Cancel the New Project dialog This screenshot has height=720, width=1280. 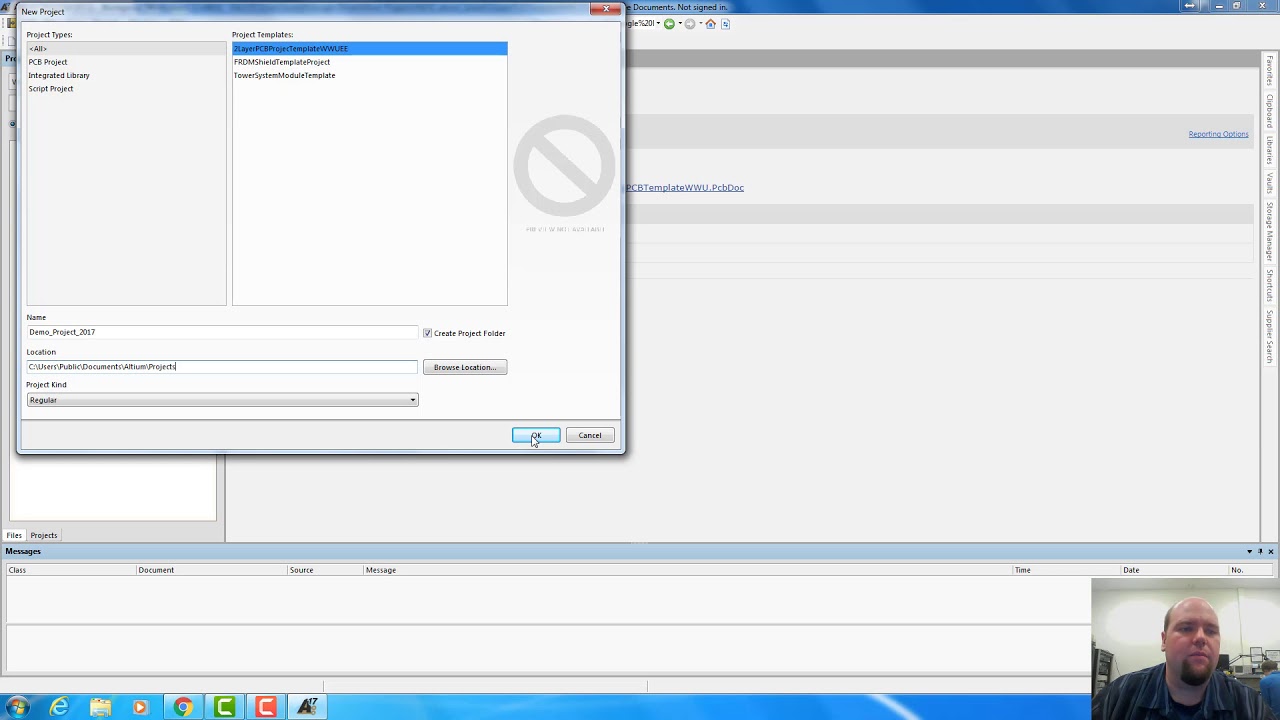coord(590,435)
